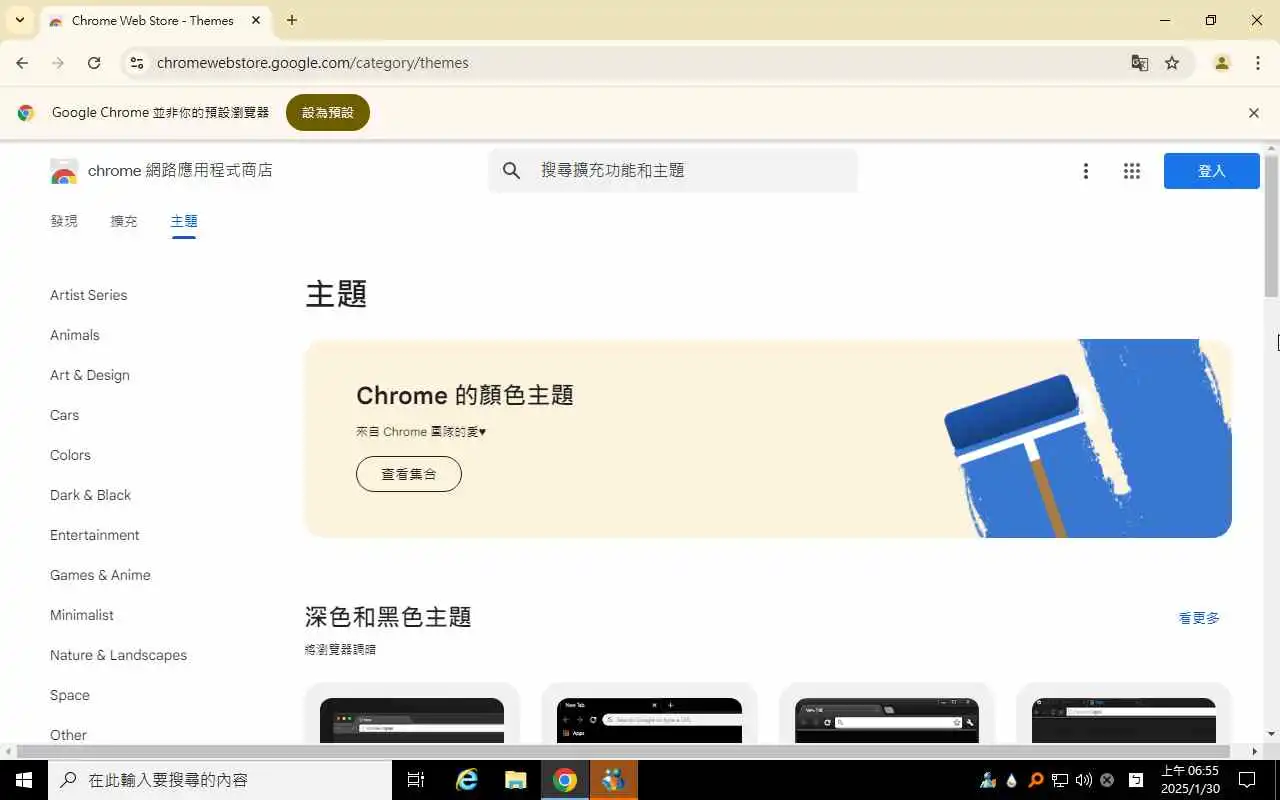Click the 登入 sign-in button
The width and height of the screenshot is (1280, 800).
pyautogui.click(x=1212, y=171)
